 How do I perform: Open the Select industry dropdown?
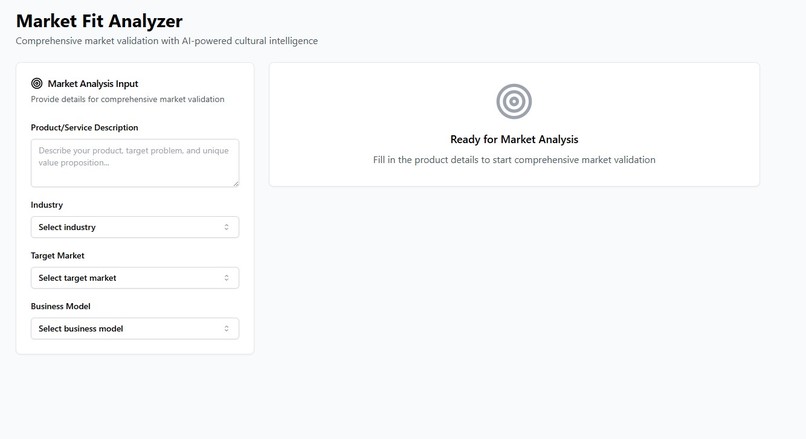tap(135, 227)
